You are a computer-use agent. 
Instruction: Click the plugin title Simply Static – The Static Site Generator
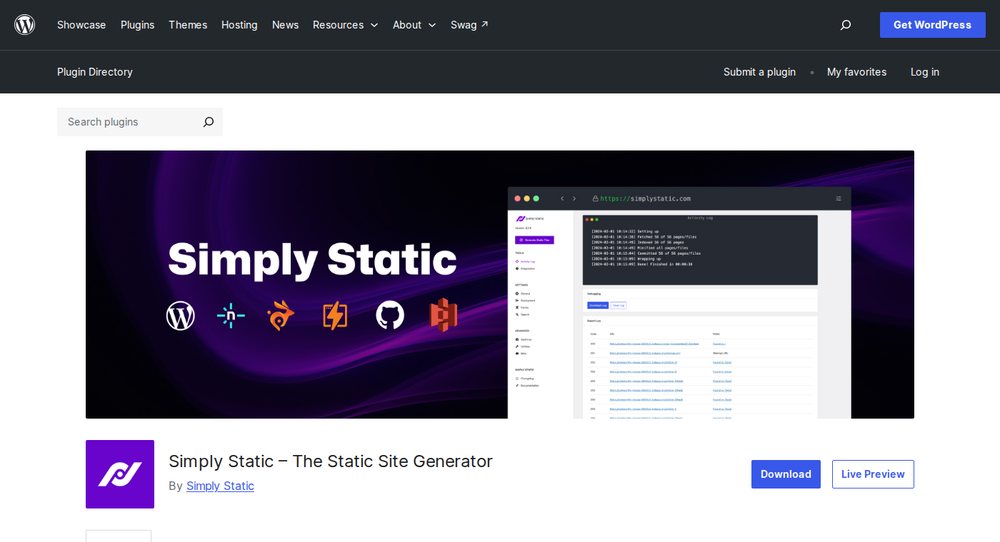pos(330,461)
